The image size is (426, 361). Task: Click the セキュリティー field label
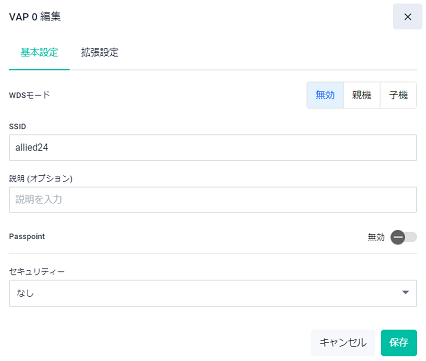[37, 272]
